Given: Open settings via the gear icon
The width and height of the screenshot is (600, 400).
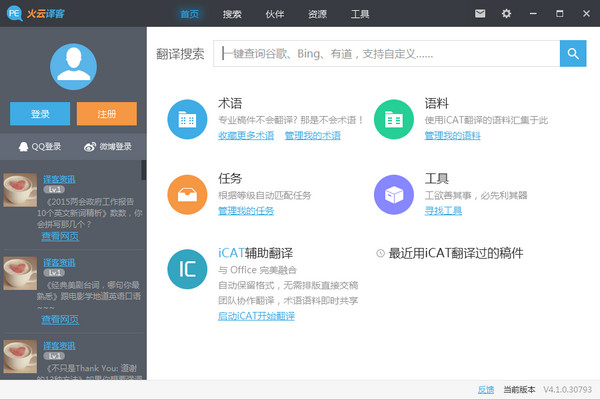Looking at the screenshot, I should click(506, 14).
